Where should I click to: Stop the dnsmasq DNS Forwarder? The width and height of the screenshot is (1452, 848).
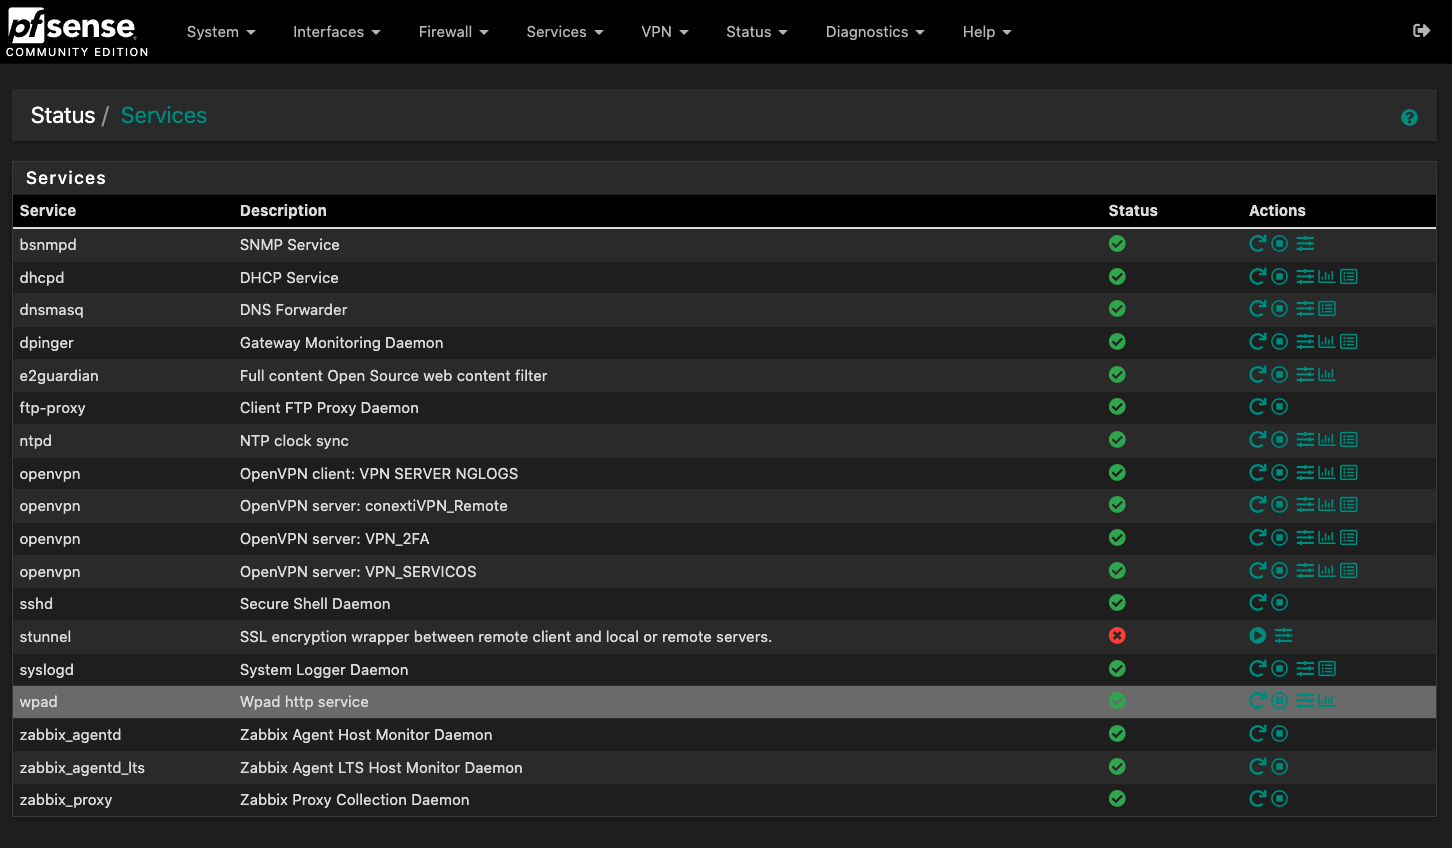pos(1279,308)
